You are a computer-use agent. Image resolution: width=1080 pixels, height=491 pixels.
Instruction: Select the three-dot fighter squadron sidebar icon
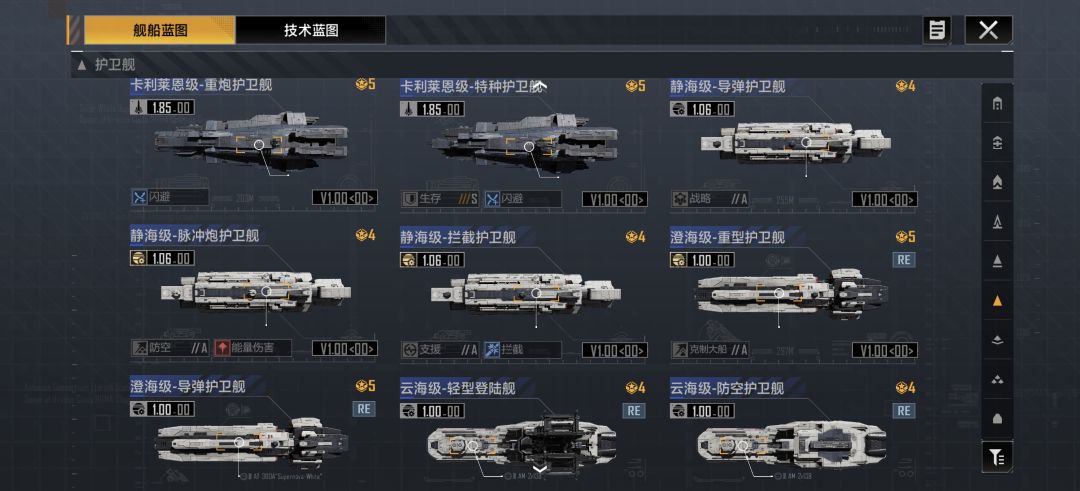(x=997, y=379)
